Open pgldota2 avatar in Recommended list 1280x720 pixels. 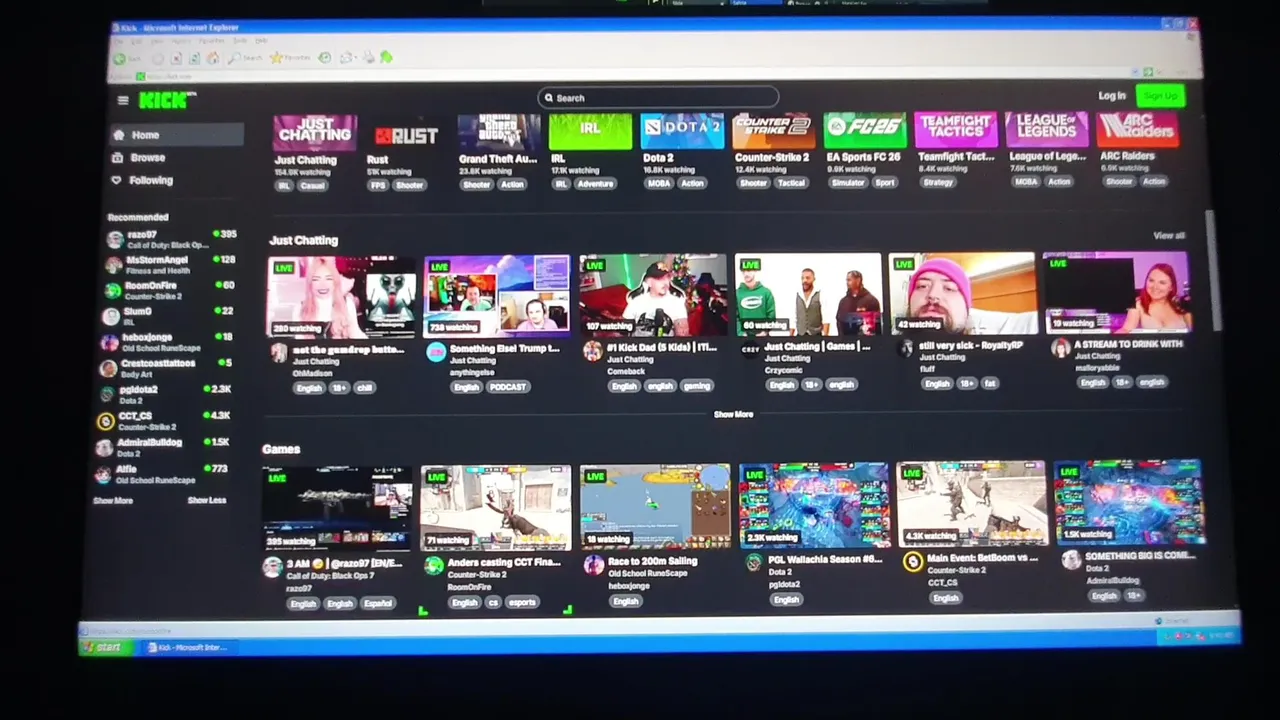pyautogui.click(x=106, y=394)
